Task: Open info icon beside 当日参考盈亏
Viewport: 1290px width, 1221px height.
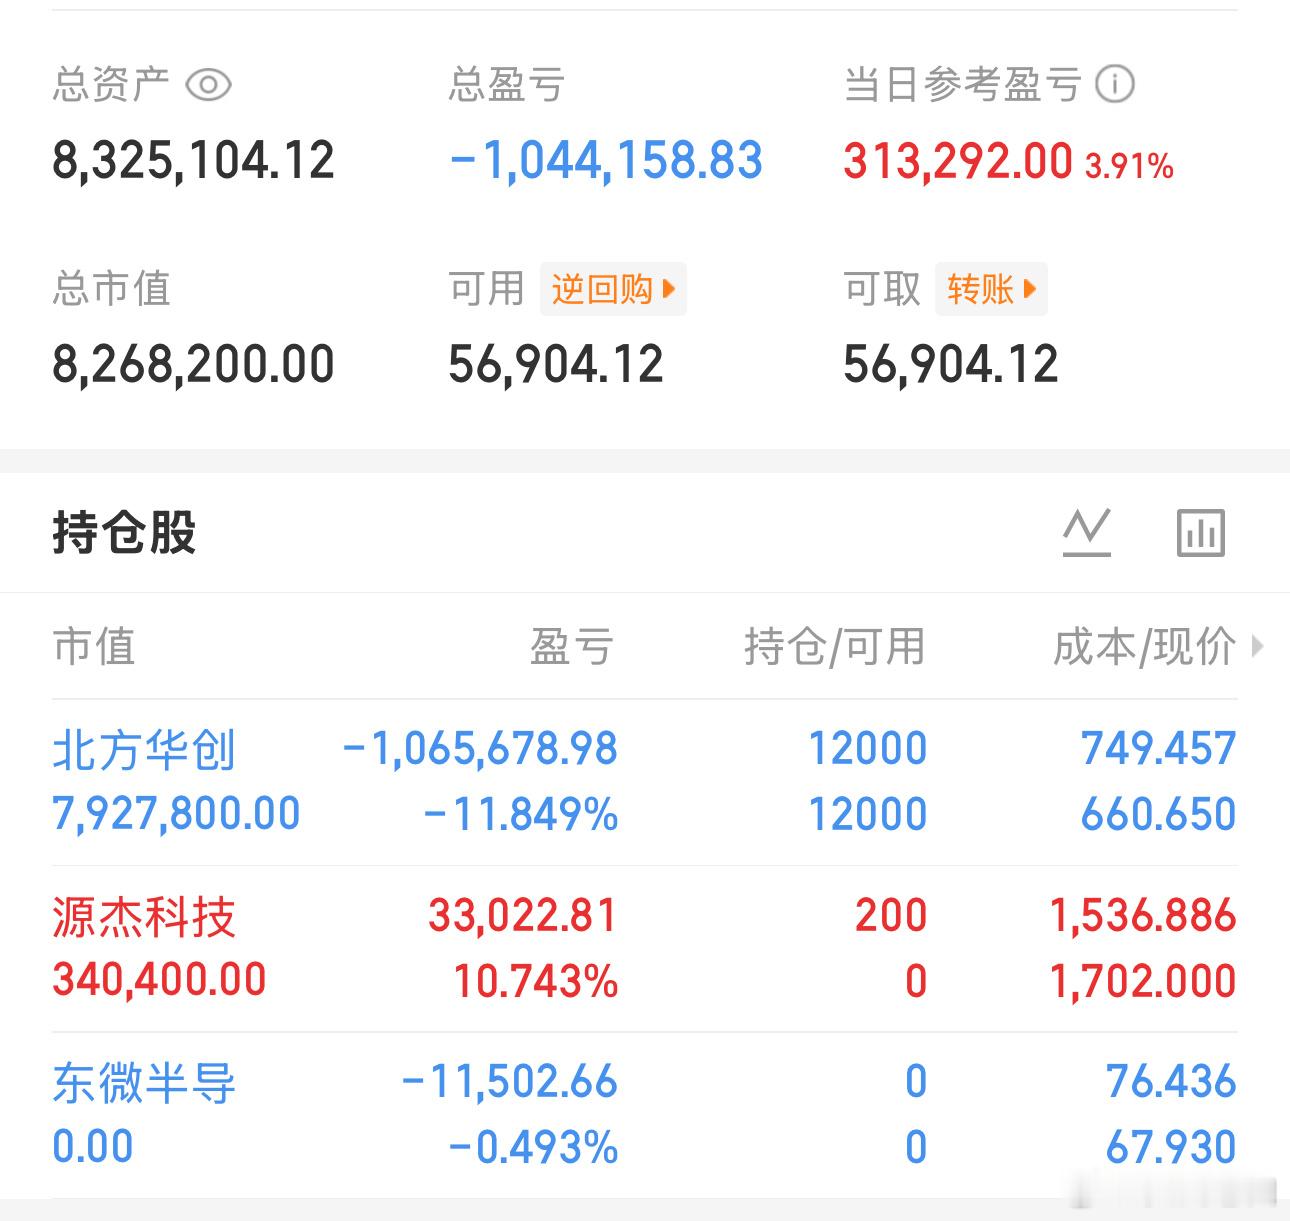Action: 1115,84
